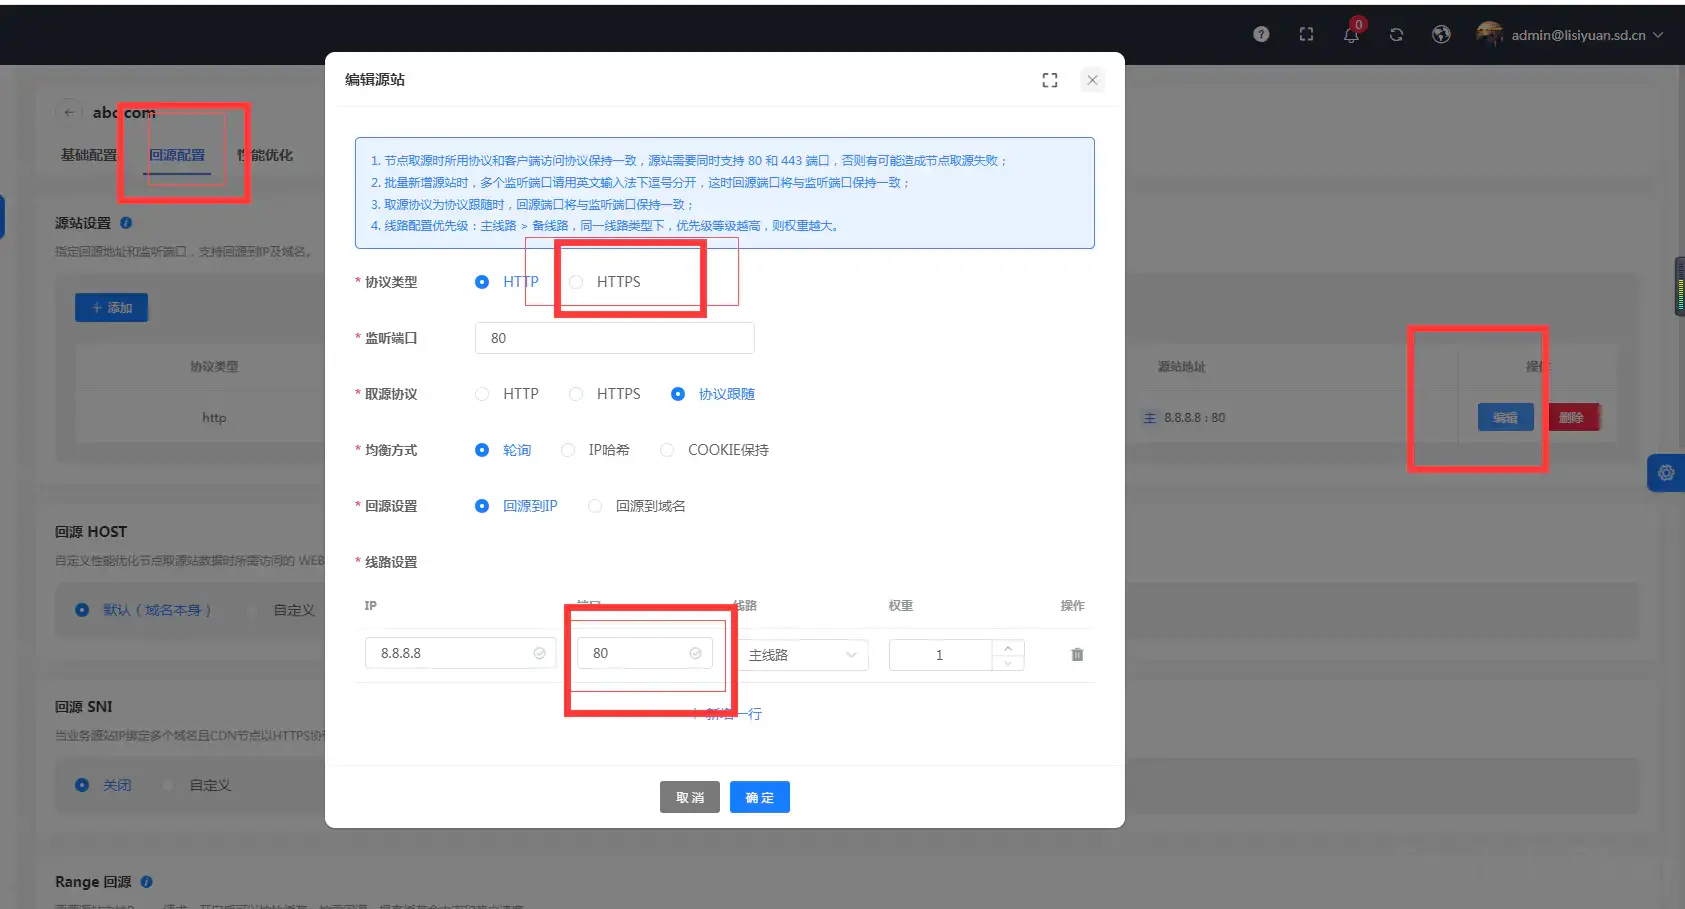Open the settings gear on right edge

[1666, 473]
